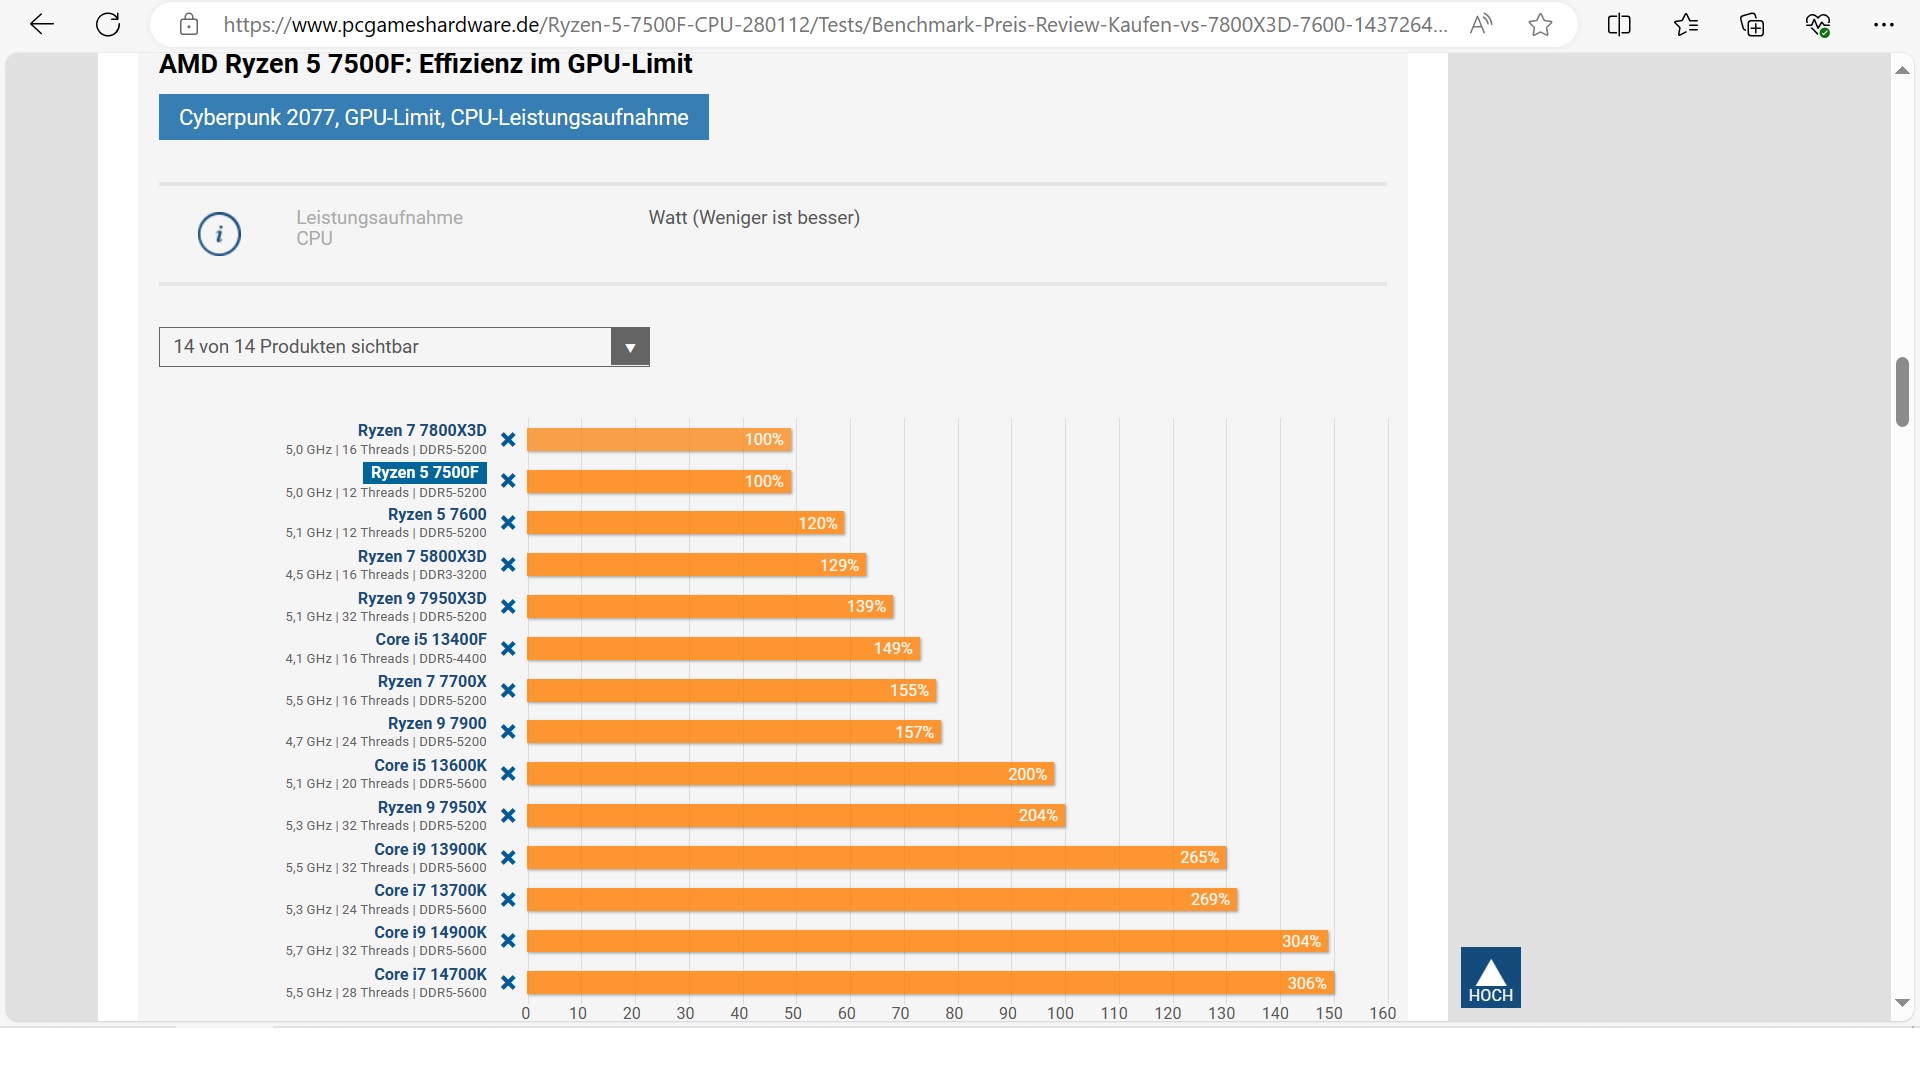Open Settings and more menu (three dots)
Image resolution: width=1920 pixels, height=1080 pixels.
click(1884, 25)
